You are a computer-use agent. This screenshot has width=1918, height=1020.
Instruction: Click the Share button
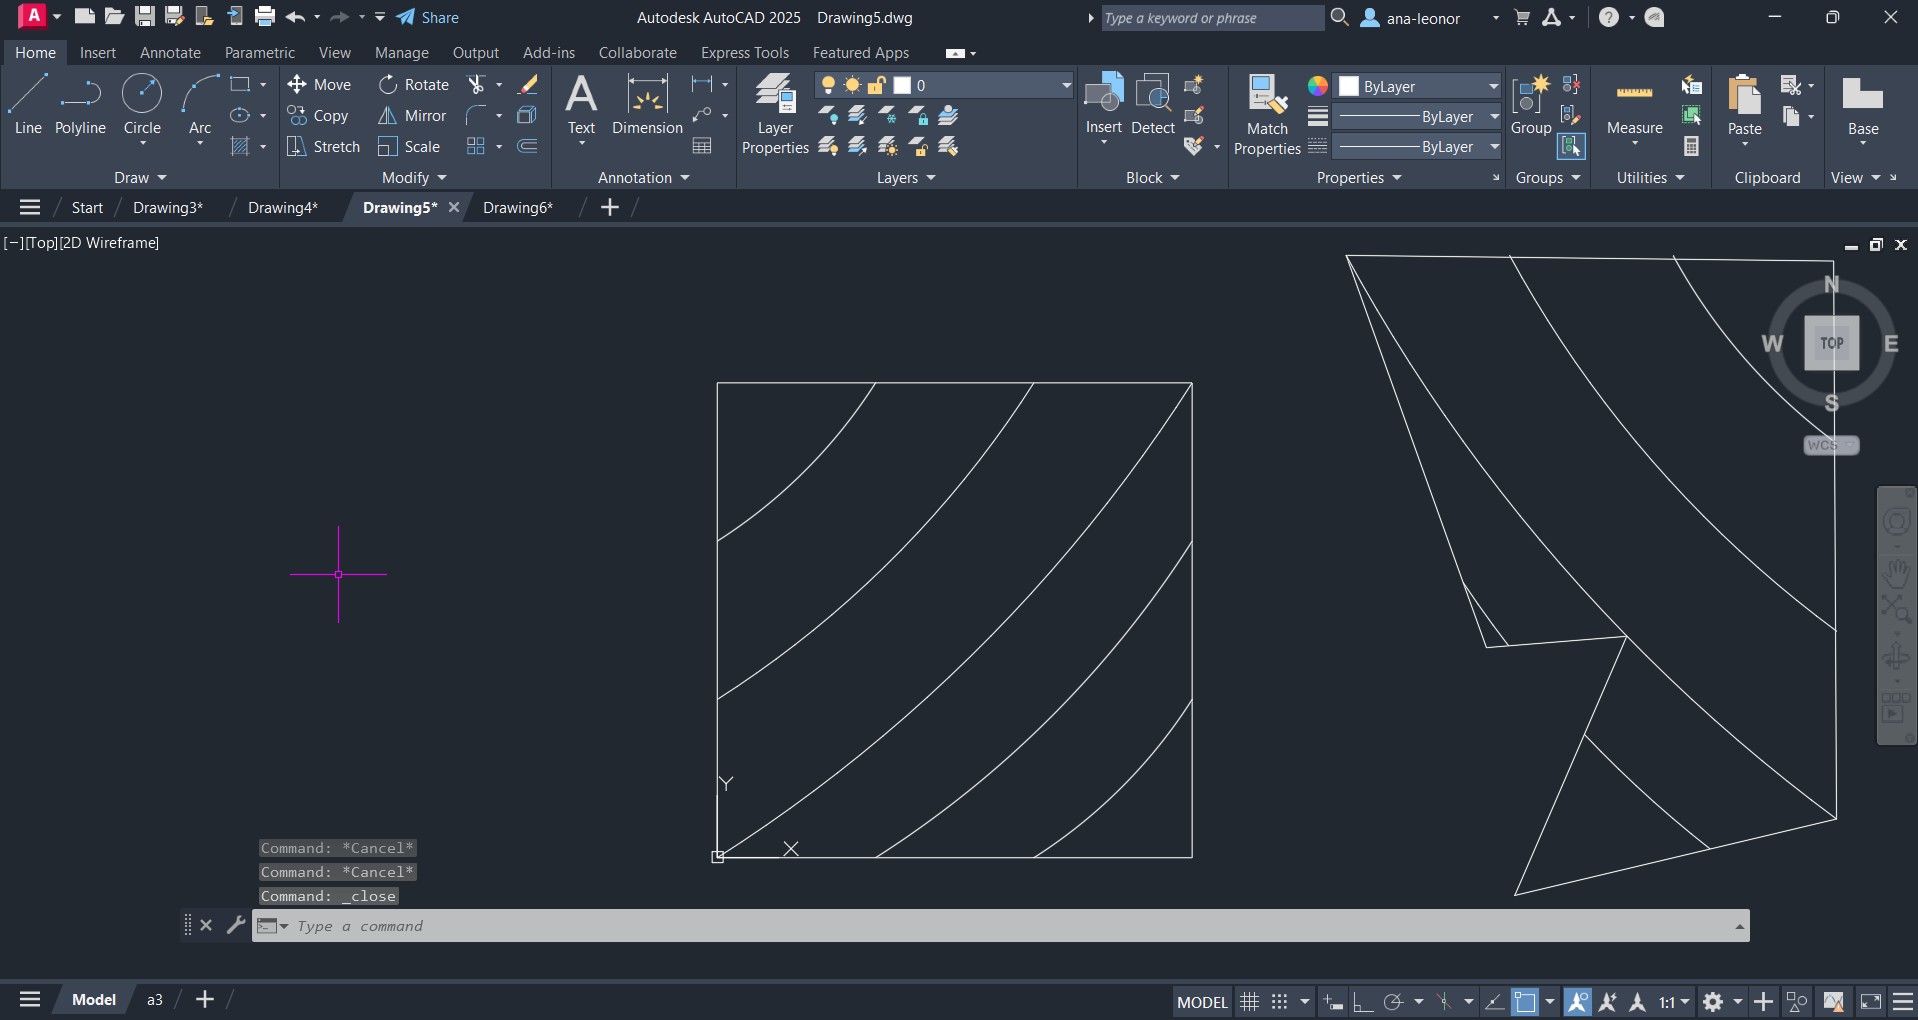pyautogui.click(x=428, y=18)
